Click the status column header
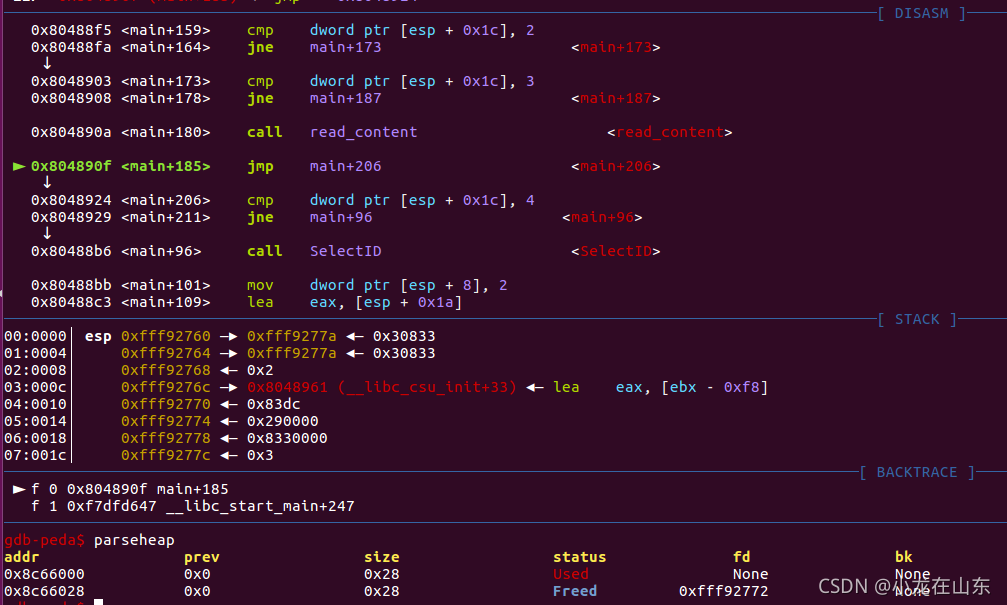Image resolution: width=1007 pixels, height=605 pixels. (579, 557)
